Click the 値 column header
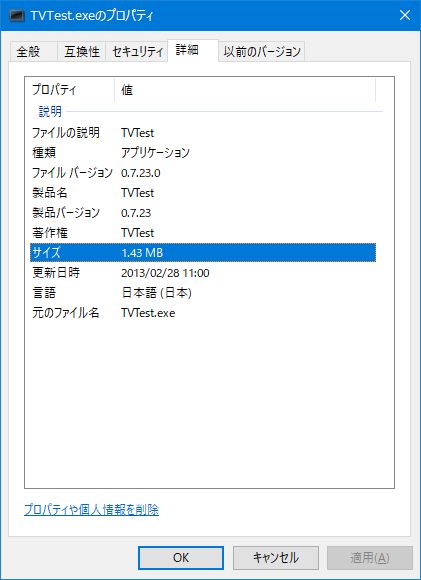The image size is (421, 580). [x=245, y=90]
